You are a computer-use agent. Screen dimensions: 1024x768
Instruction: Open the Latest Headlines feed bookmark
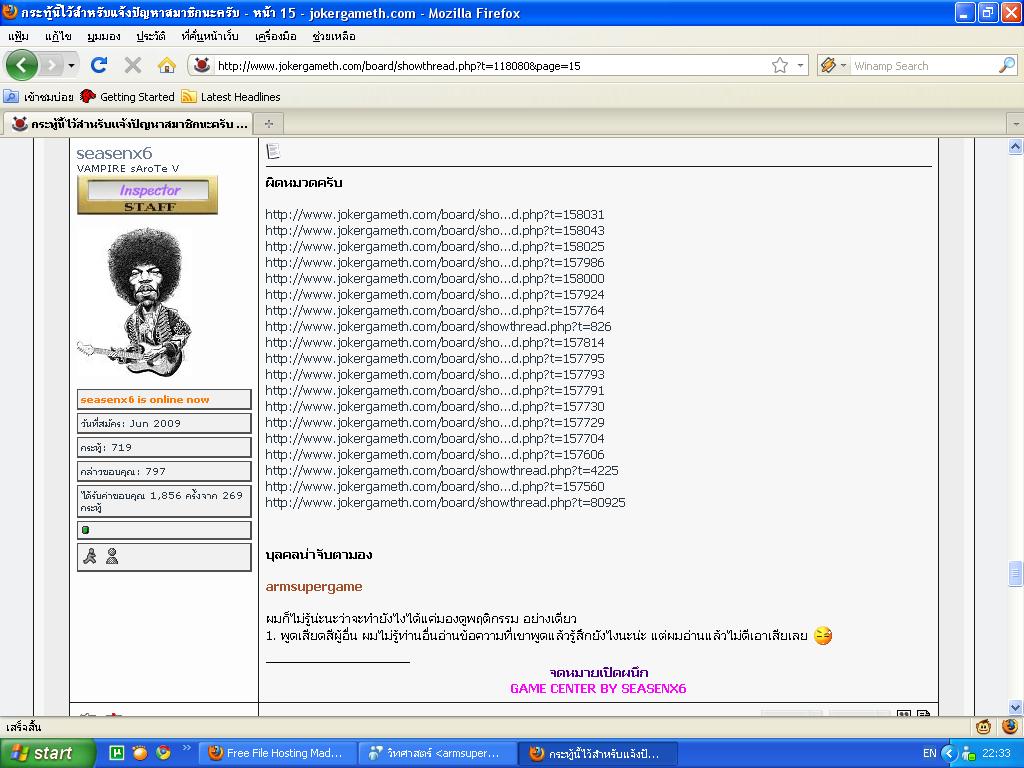[x=231, y=97]
